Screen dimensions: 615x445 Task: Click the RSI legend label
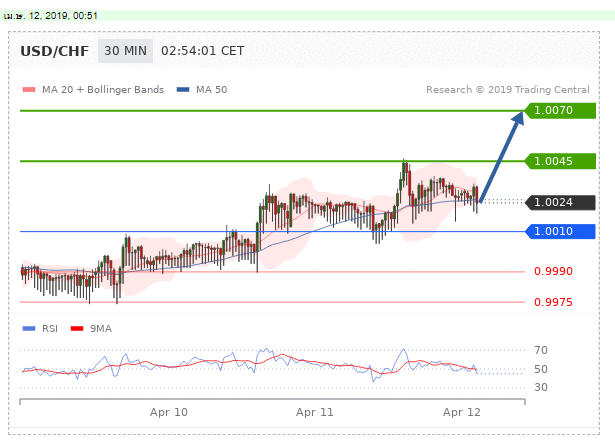[50, 329]
